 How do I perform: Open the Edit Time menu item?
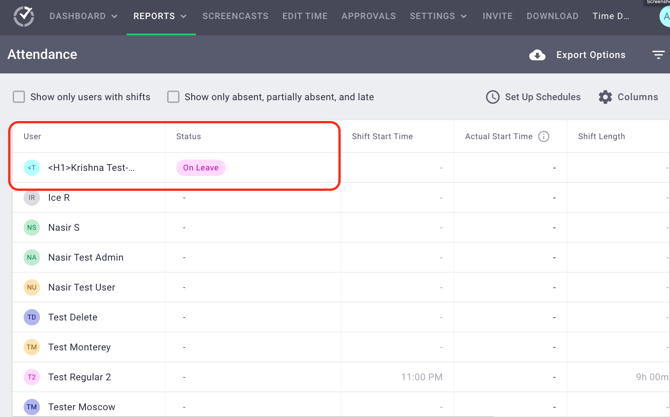[x=305, y=16]
